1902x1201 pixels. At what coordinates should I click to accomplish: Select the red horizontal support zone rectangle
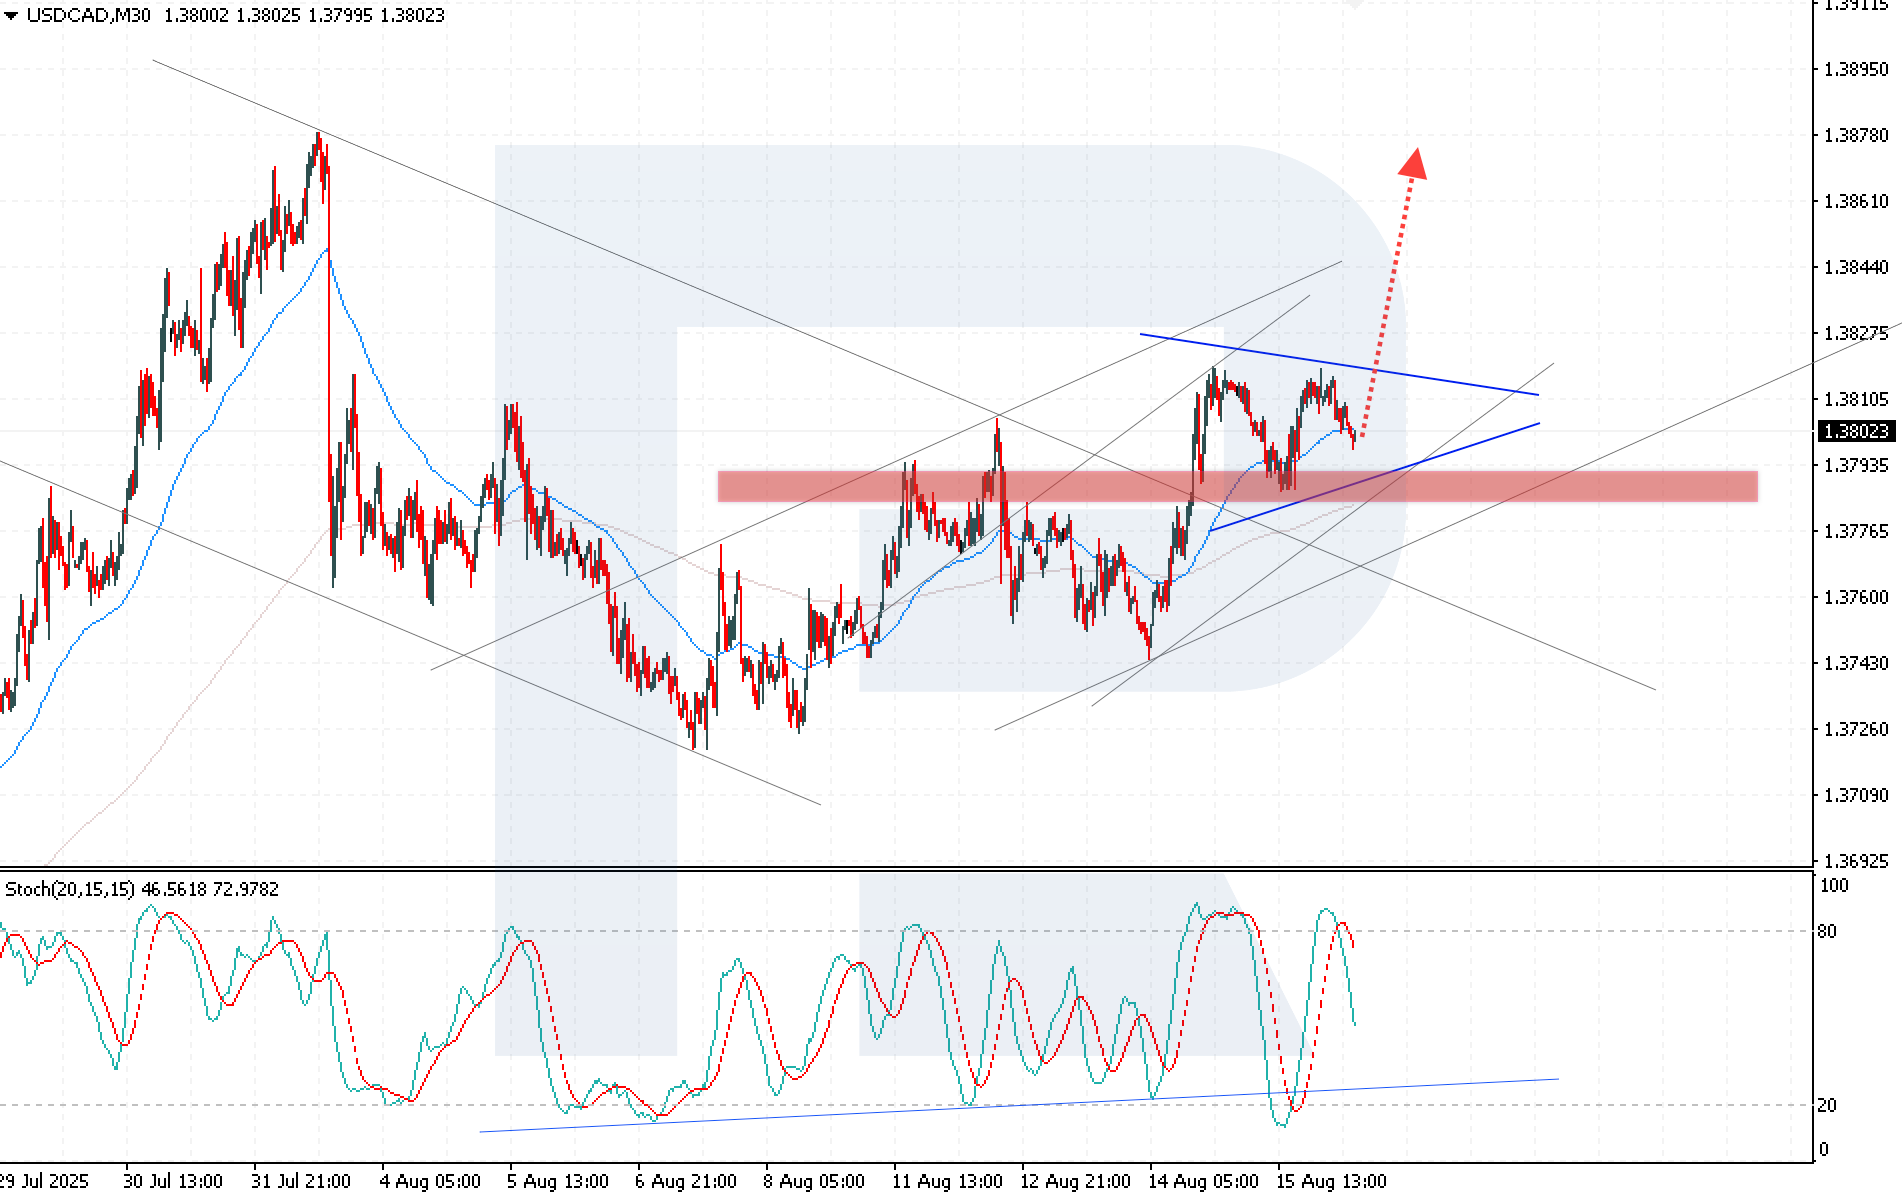point(1238,486)
